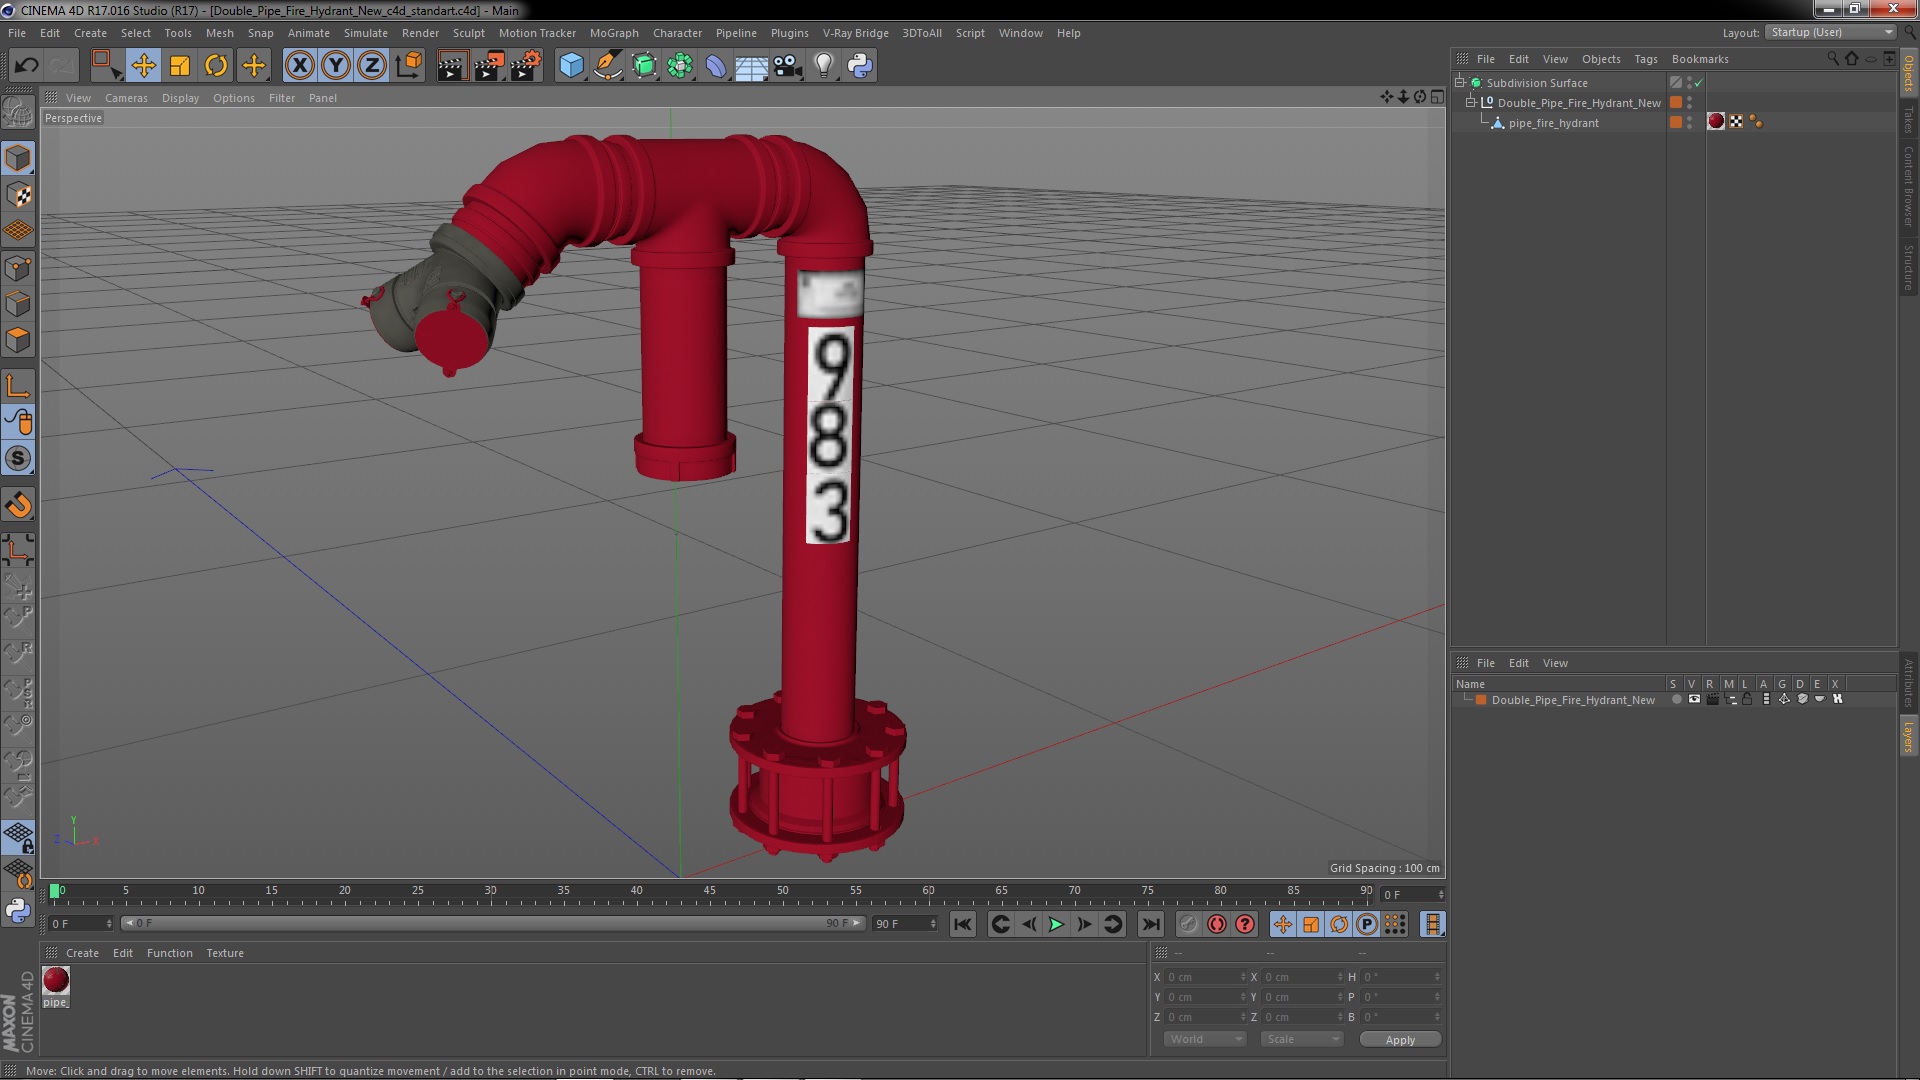Click the X position input field
1920x1080 pixels.
coord(1204,977)
